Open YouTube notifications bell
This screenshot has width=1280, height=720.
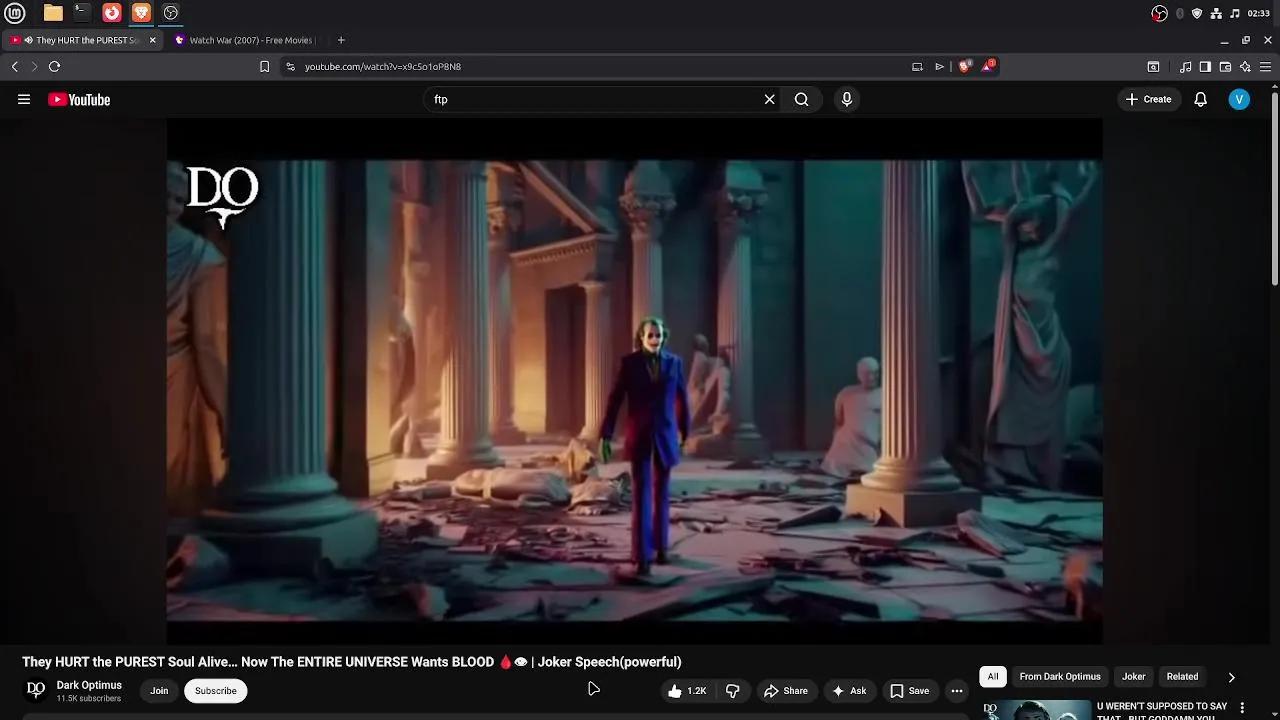click(1200, 99)
